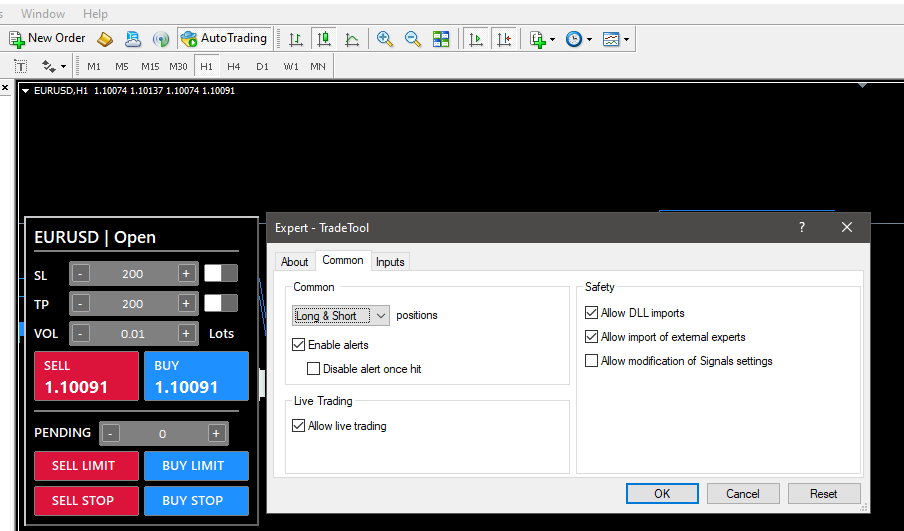Image resolution: width=904 pixels, height=531 pixels.
Task: Open the Window menu
Action: point(43,13)
